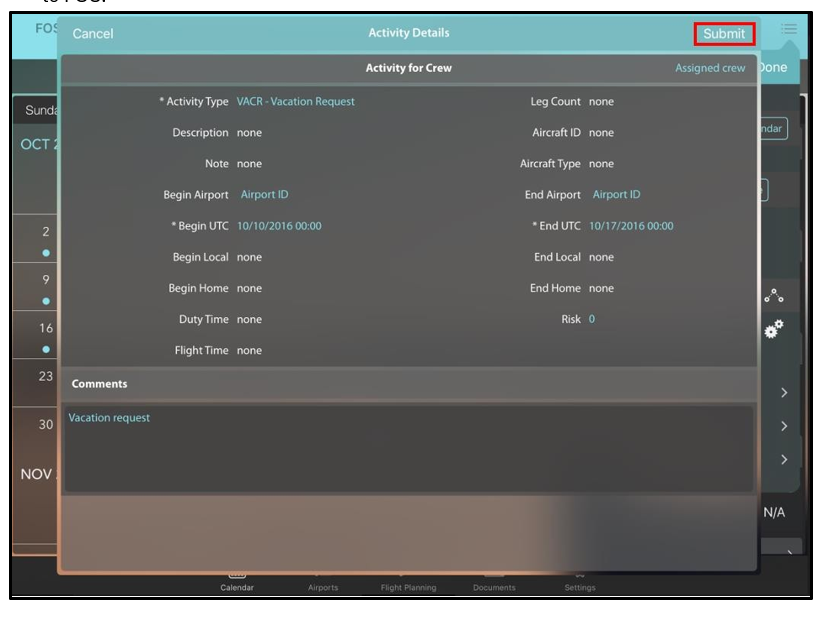836x619 pixels.
Task: Select the Begin Airport ID field
Action: point(264,195)
